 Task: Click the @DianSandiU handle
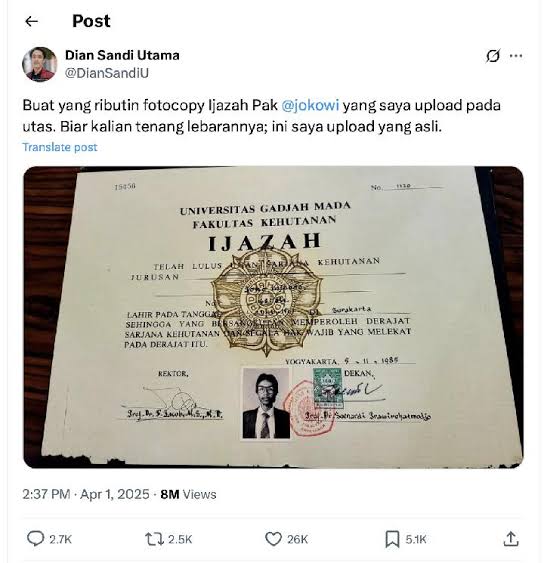[107, 73]
